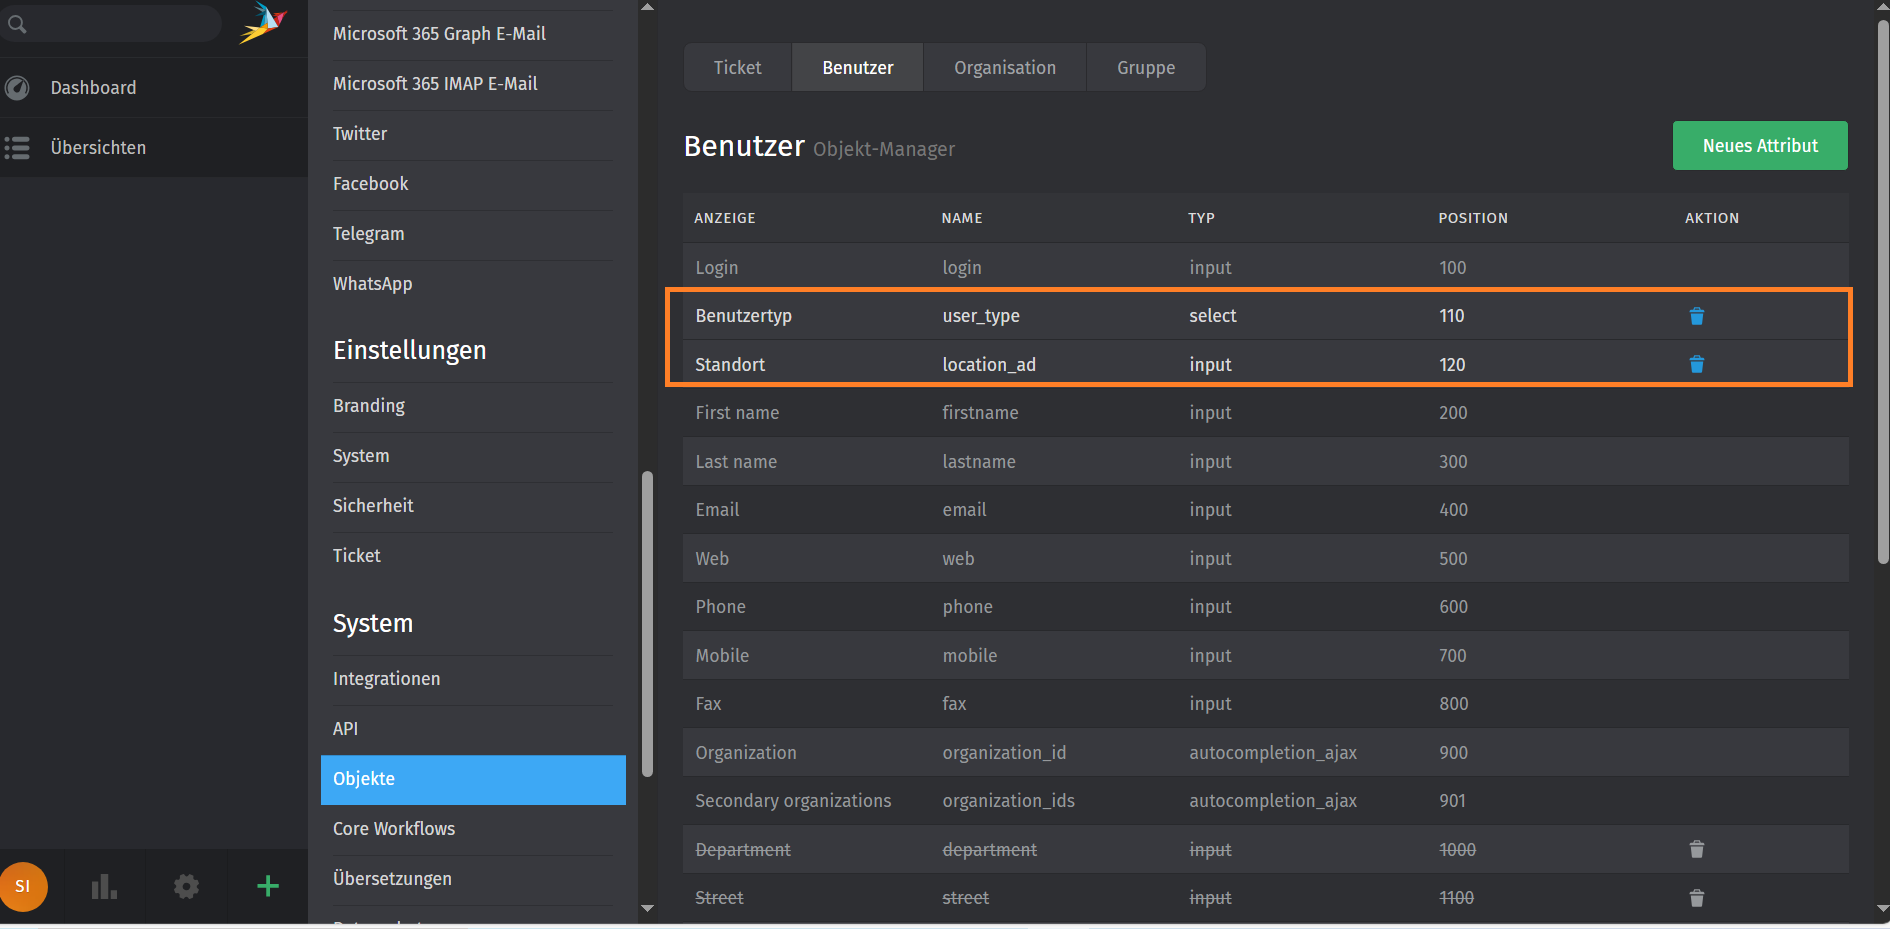
Task: Click the Zammad bird logo
Action: point(263,23)
